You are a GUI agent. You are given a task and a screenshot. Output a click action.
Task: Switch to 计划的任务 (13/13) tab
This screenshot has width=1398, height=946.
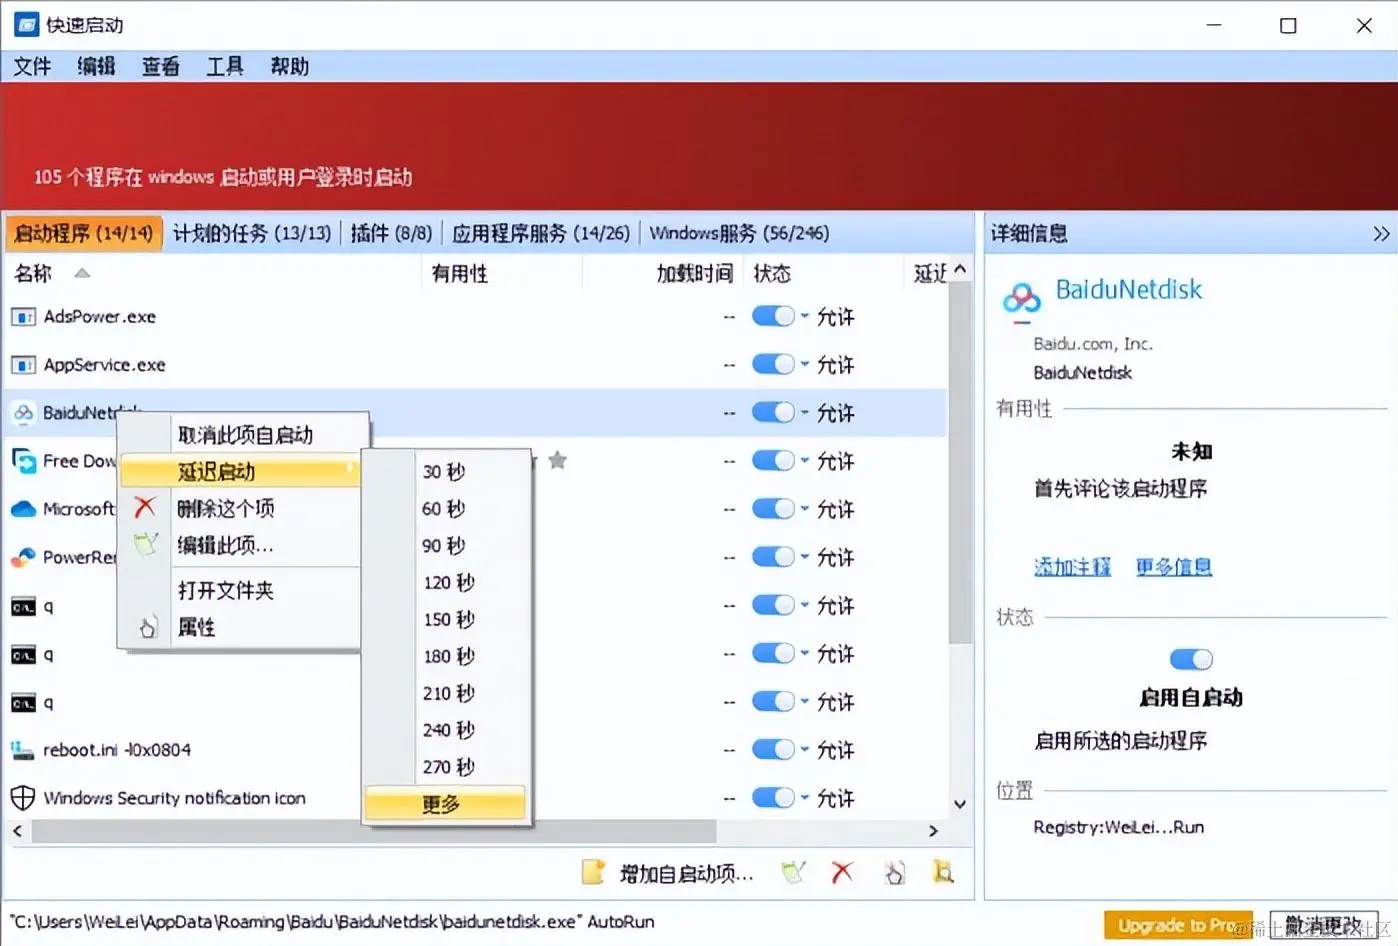252,234
